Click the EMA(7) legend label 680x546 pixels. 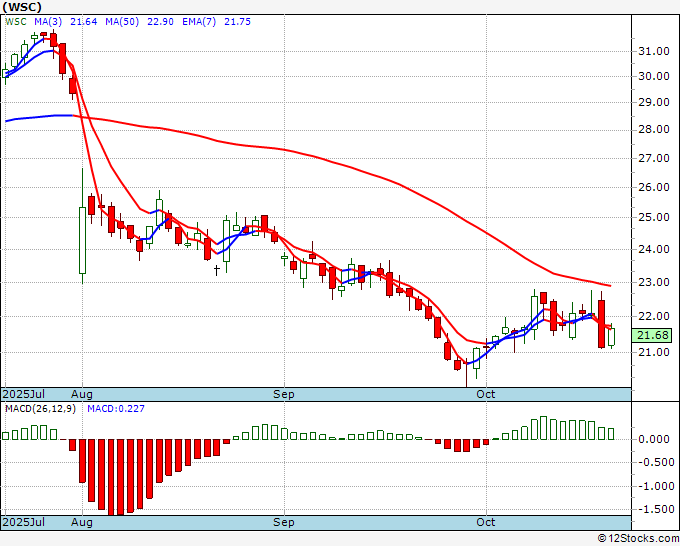(x=199, y=22)
